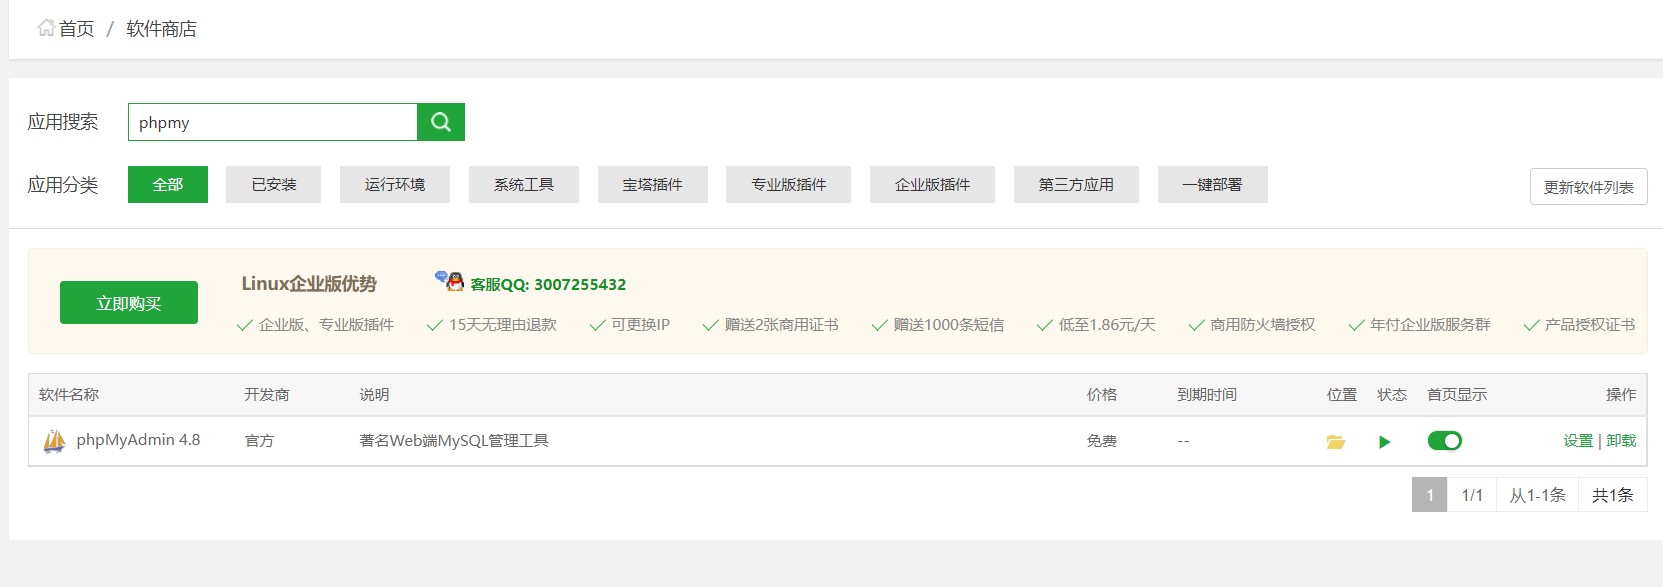Select the 运行环境 category tab
The width and height of the screenshot is (1663, 587).
coord(395,185)
